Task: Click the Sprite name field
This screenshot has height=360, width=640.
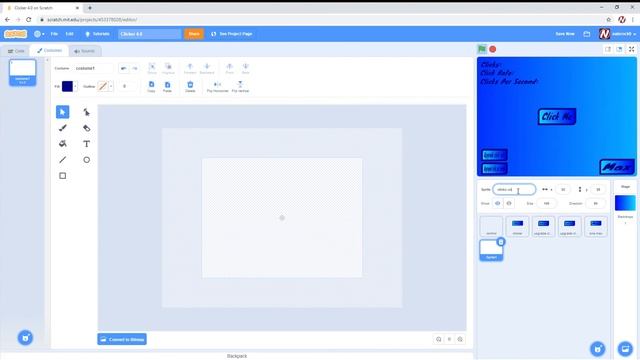Action: [514, 189]
